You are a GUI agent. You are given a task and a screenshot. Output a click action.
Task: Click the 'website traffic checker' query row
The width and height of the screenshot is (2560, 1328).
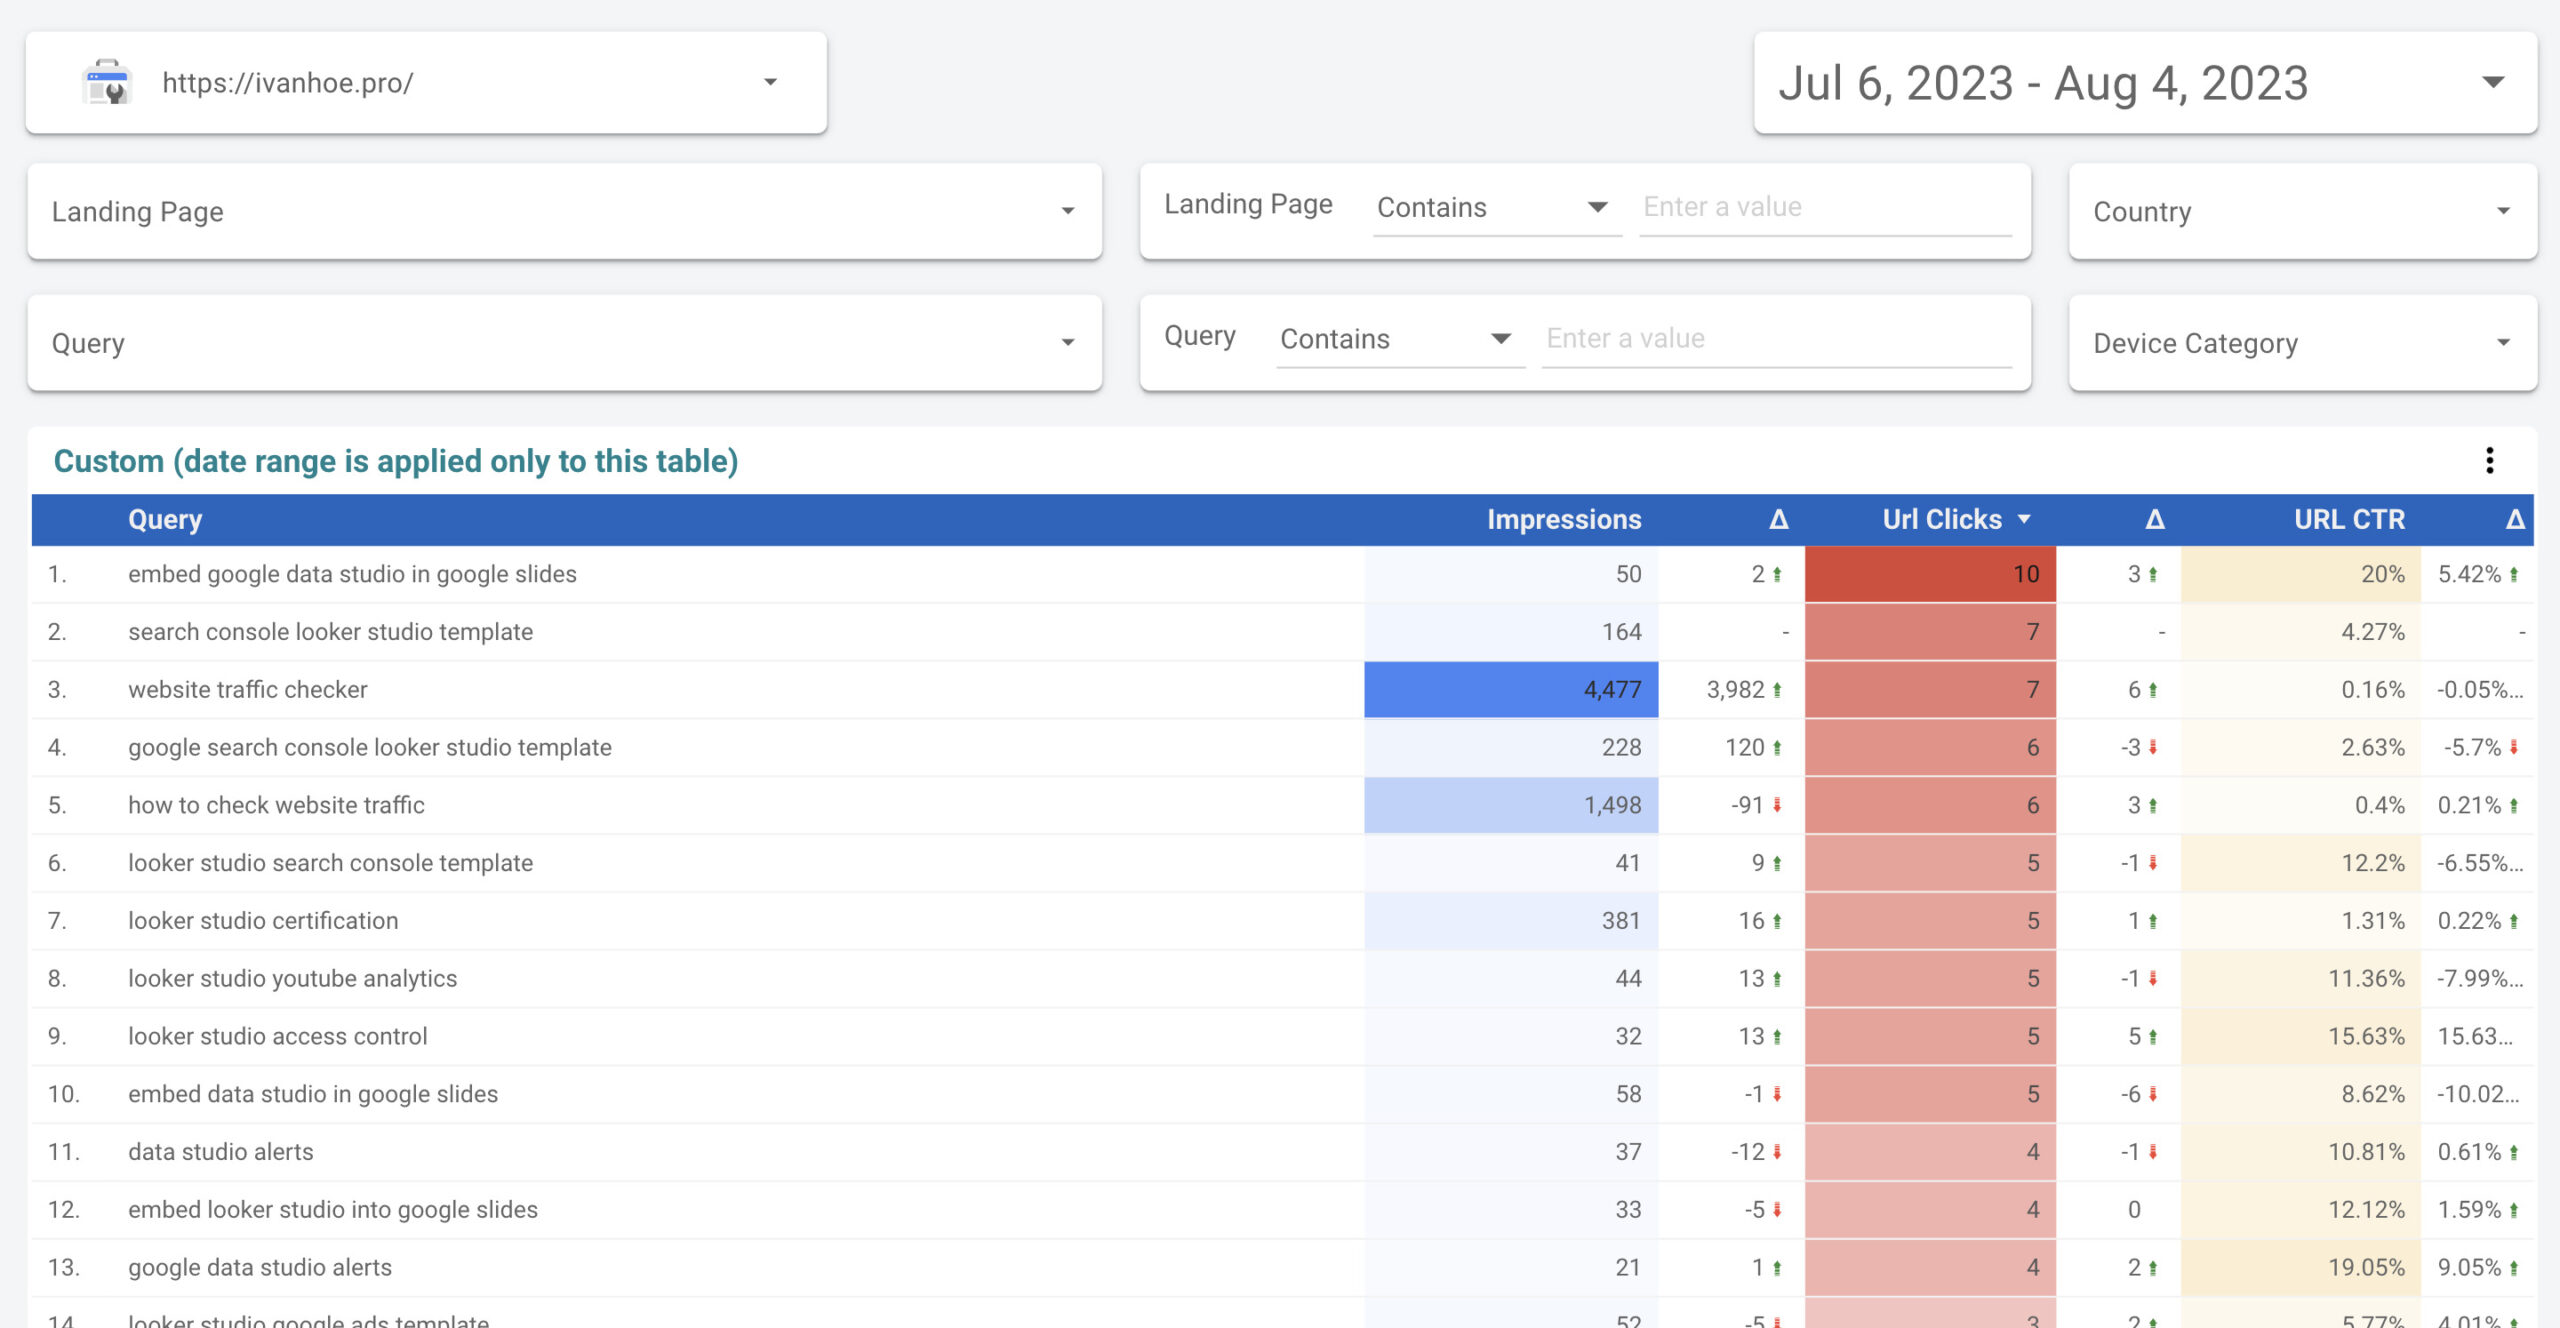point(248,690)
